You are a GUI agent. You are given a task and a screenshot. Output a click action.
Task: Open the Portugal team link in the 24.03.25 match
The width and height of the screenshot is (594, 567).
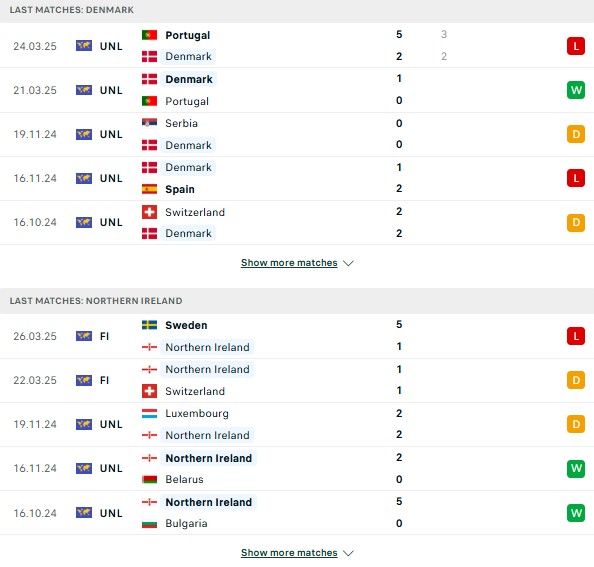tap(188, 35)
